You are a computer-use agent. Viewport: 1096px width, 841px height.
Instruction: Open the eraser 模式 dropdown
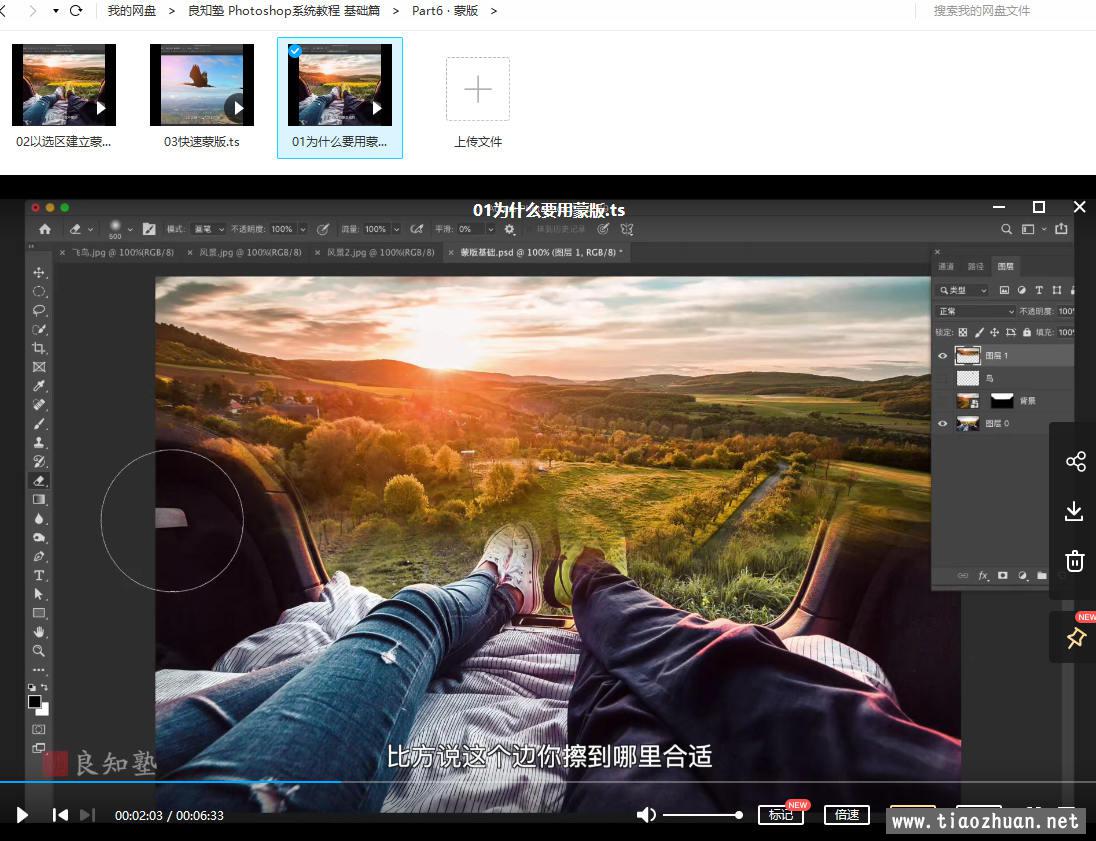coord(208,229)
